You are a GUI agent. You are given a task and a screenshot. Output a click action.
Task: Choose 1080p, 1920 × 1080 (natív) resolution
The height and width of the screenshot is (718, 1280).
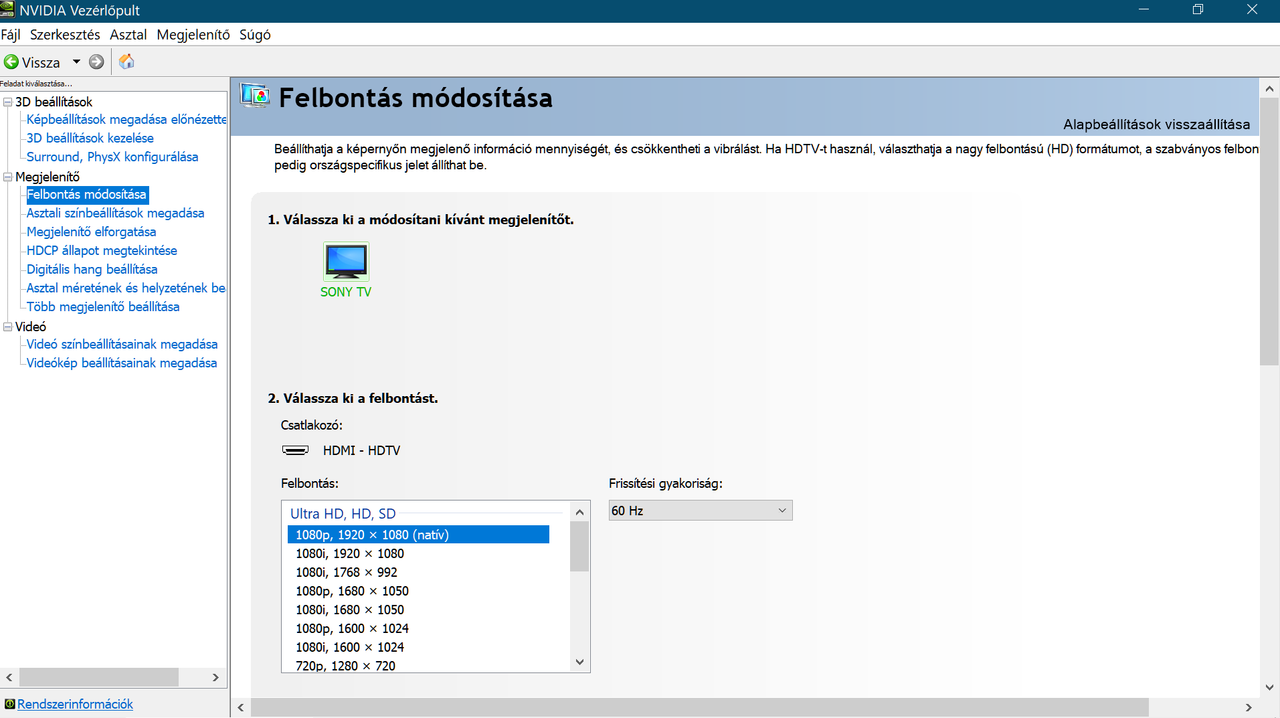point(418,535)
